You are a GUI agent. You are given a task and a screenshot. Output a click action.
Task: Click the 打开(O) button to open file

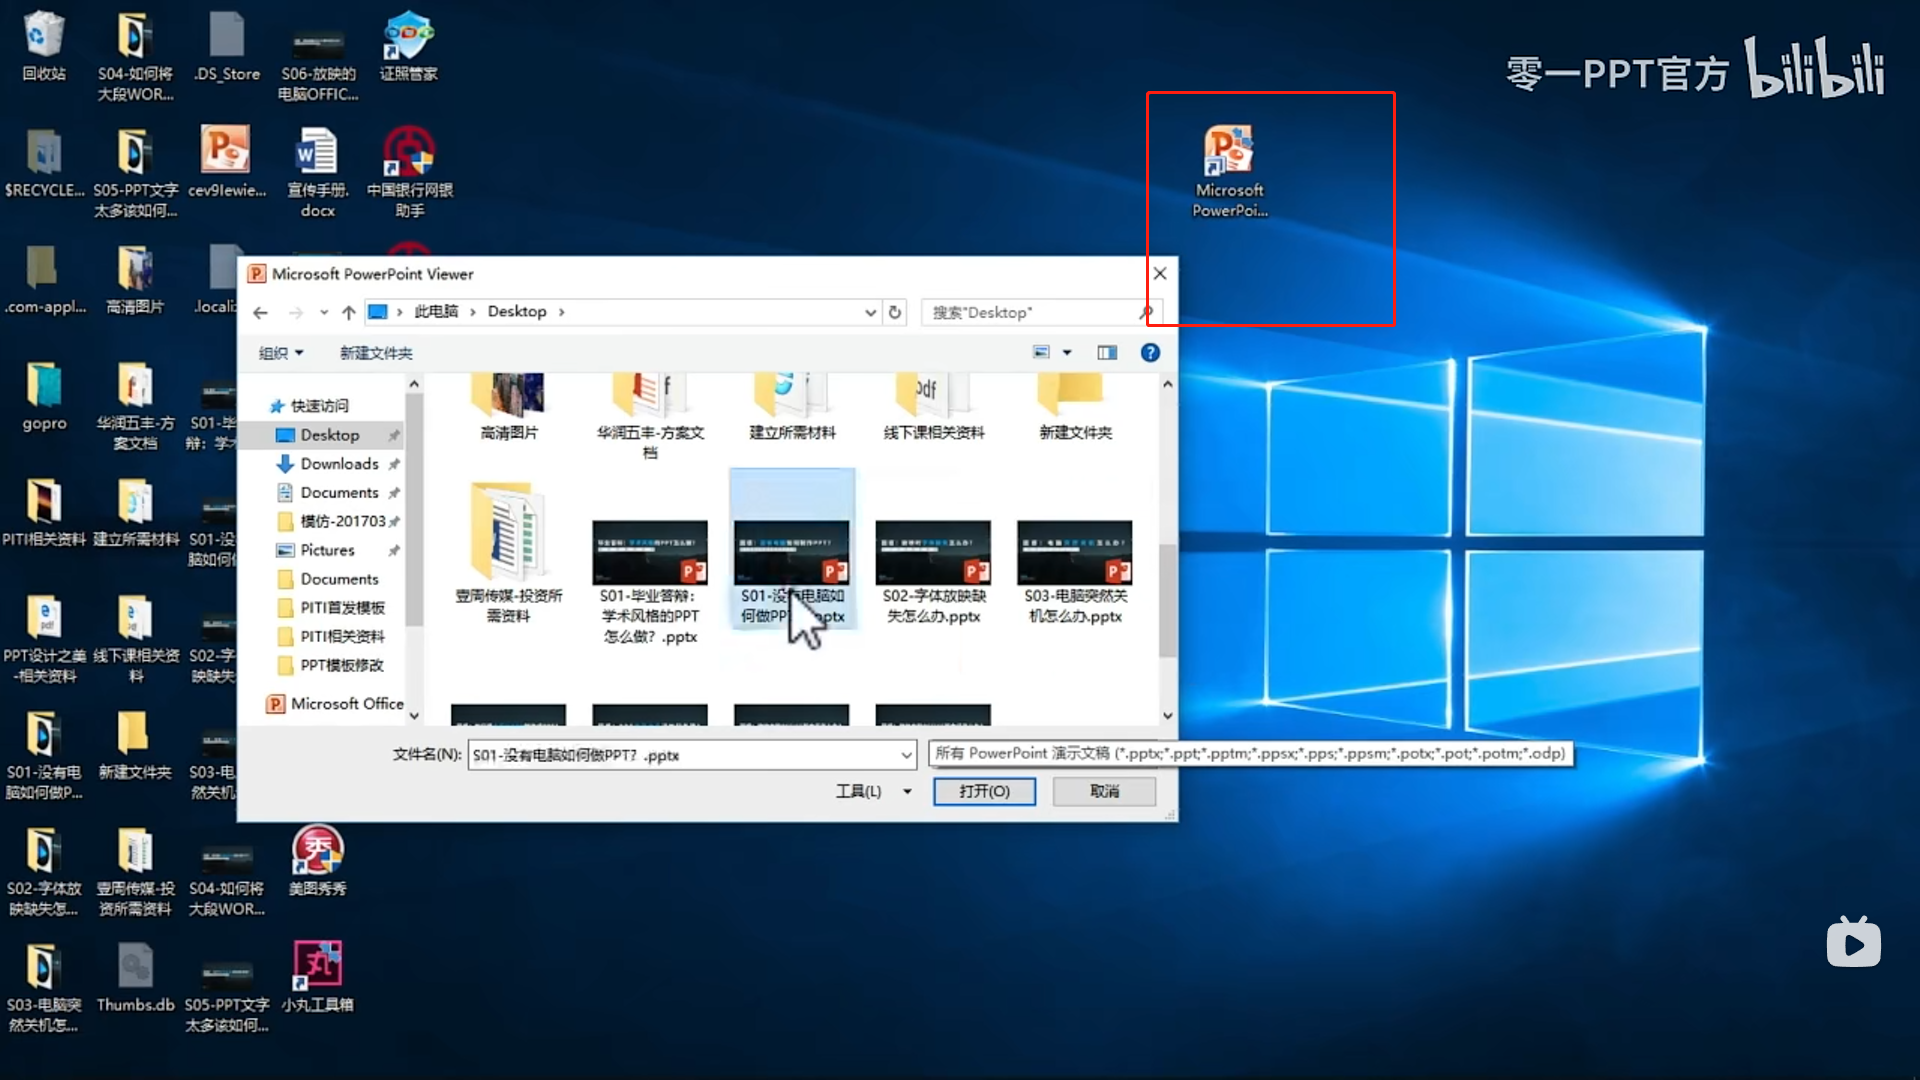(x=985, y=790)
